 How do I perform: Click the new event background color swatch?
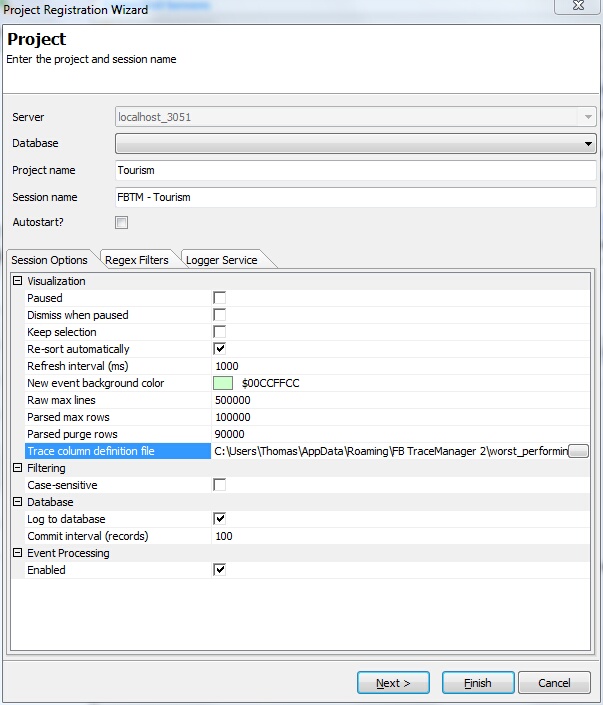[x=223, y=383]
